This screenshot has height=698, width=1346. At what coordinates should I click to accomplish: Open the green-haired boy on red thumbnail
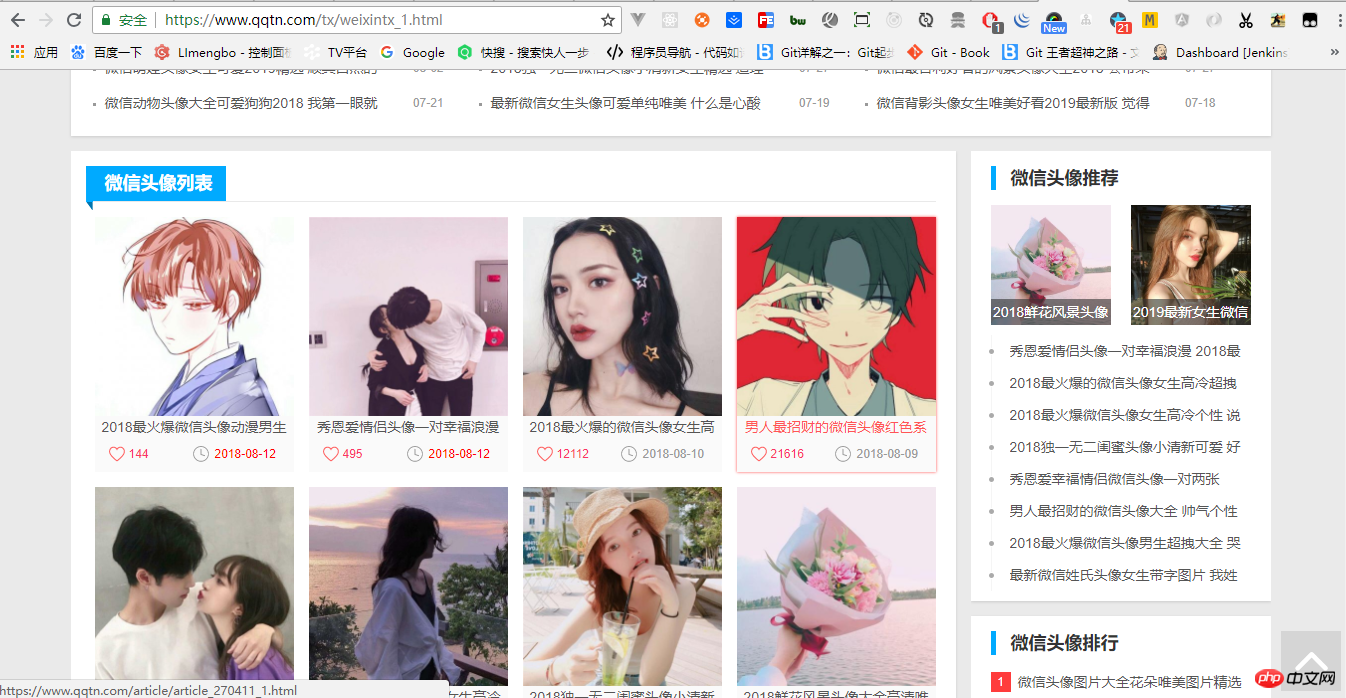tap(836, 317)
